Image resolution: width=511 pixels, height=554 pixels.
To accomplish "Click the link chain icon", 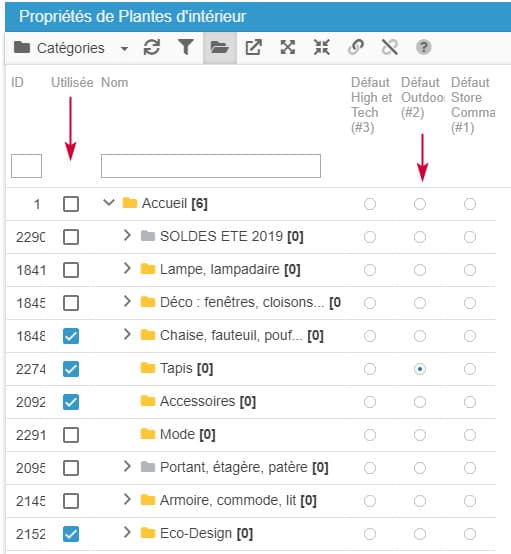I will pyautogui.click(x=356, y=47).
